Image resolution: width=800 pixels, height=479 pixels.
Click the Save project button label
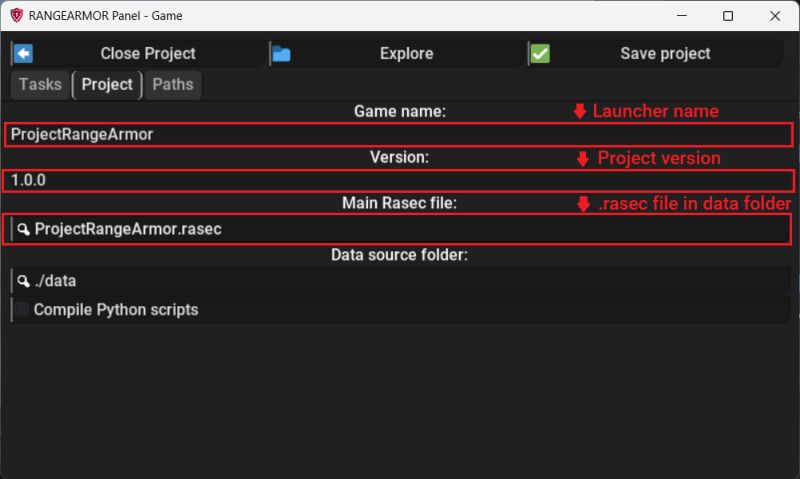(x=665, y=54)
